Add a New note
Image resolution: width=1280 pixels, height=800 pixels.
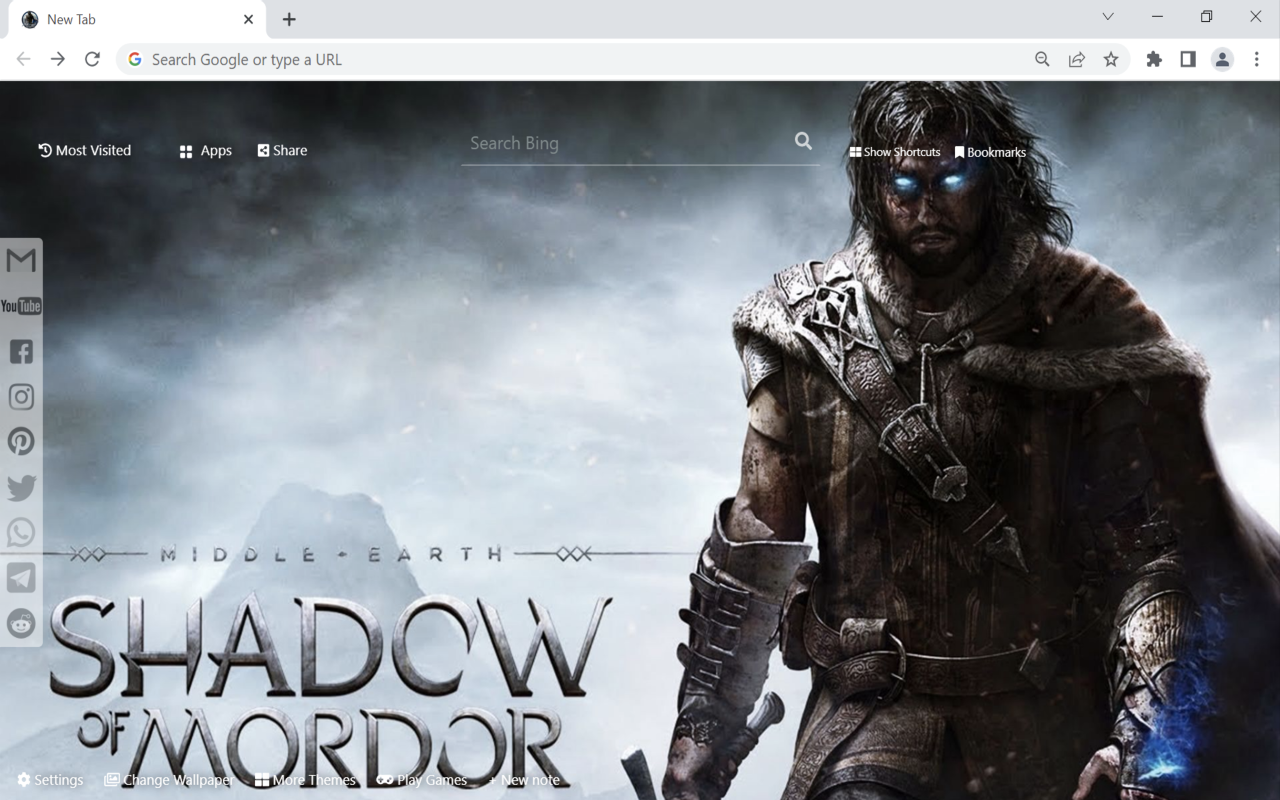524,780
